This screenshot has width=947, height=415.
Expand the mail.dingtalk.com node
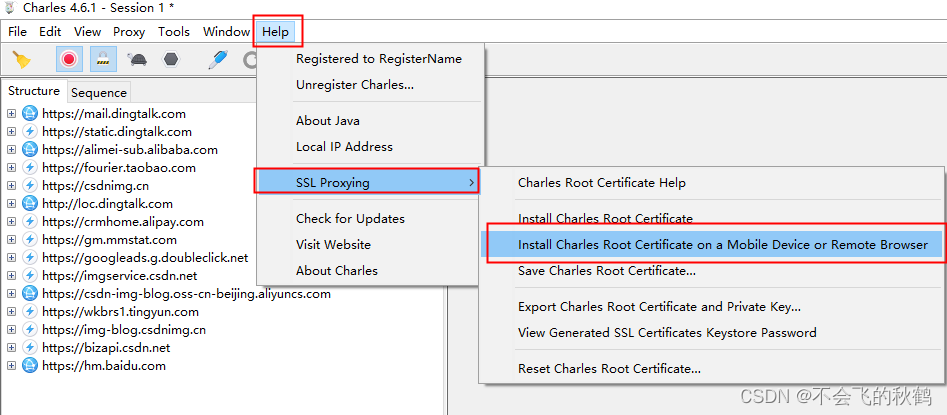pyautogui.click(x=11, y=114)
